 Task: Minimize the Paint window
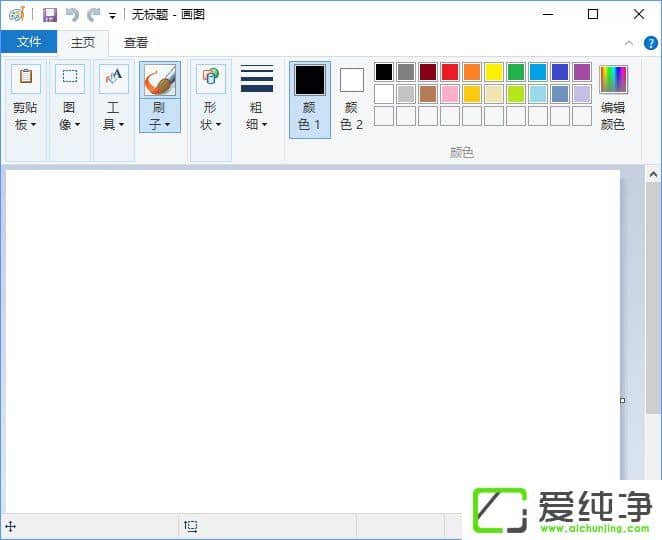coord(548,14)
